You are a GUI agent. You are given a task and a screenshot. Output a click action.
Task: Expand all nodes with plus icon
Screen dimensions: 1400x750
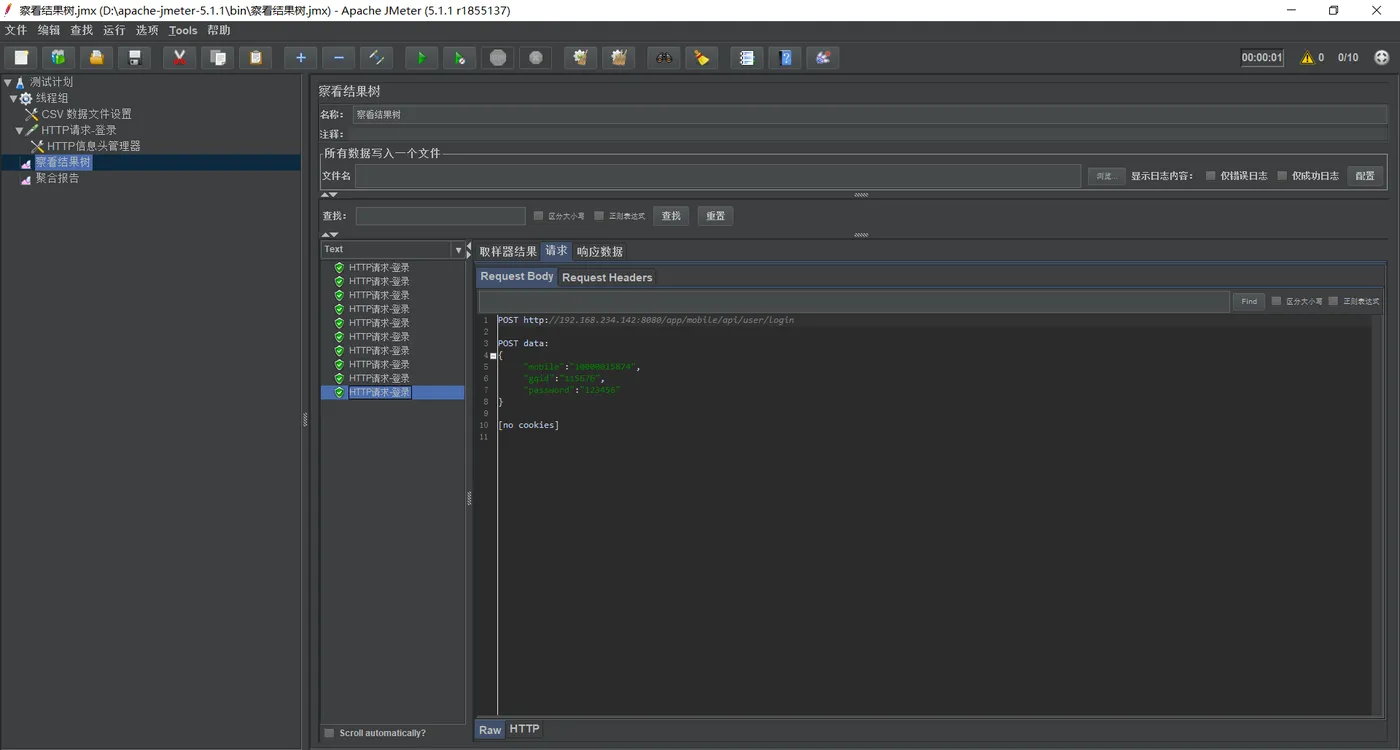(300, 58)
